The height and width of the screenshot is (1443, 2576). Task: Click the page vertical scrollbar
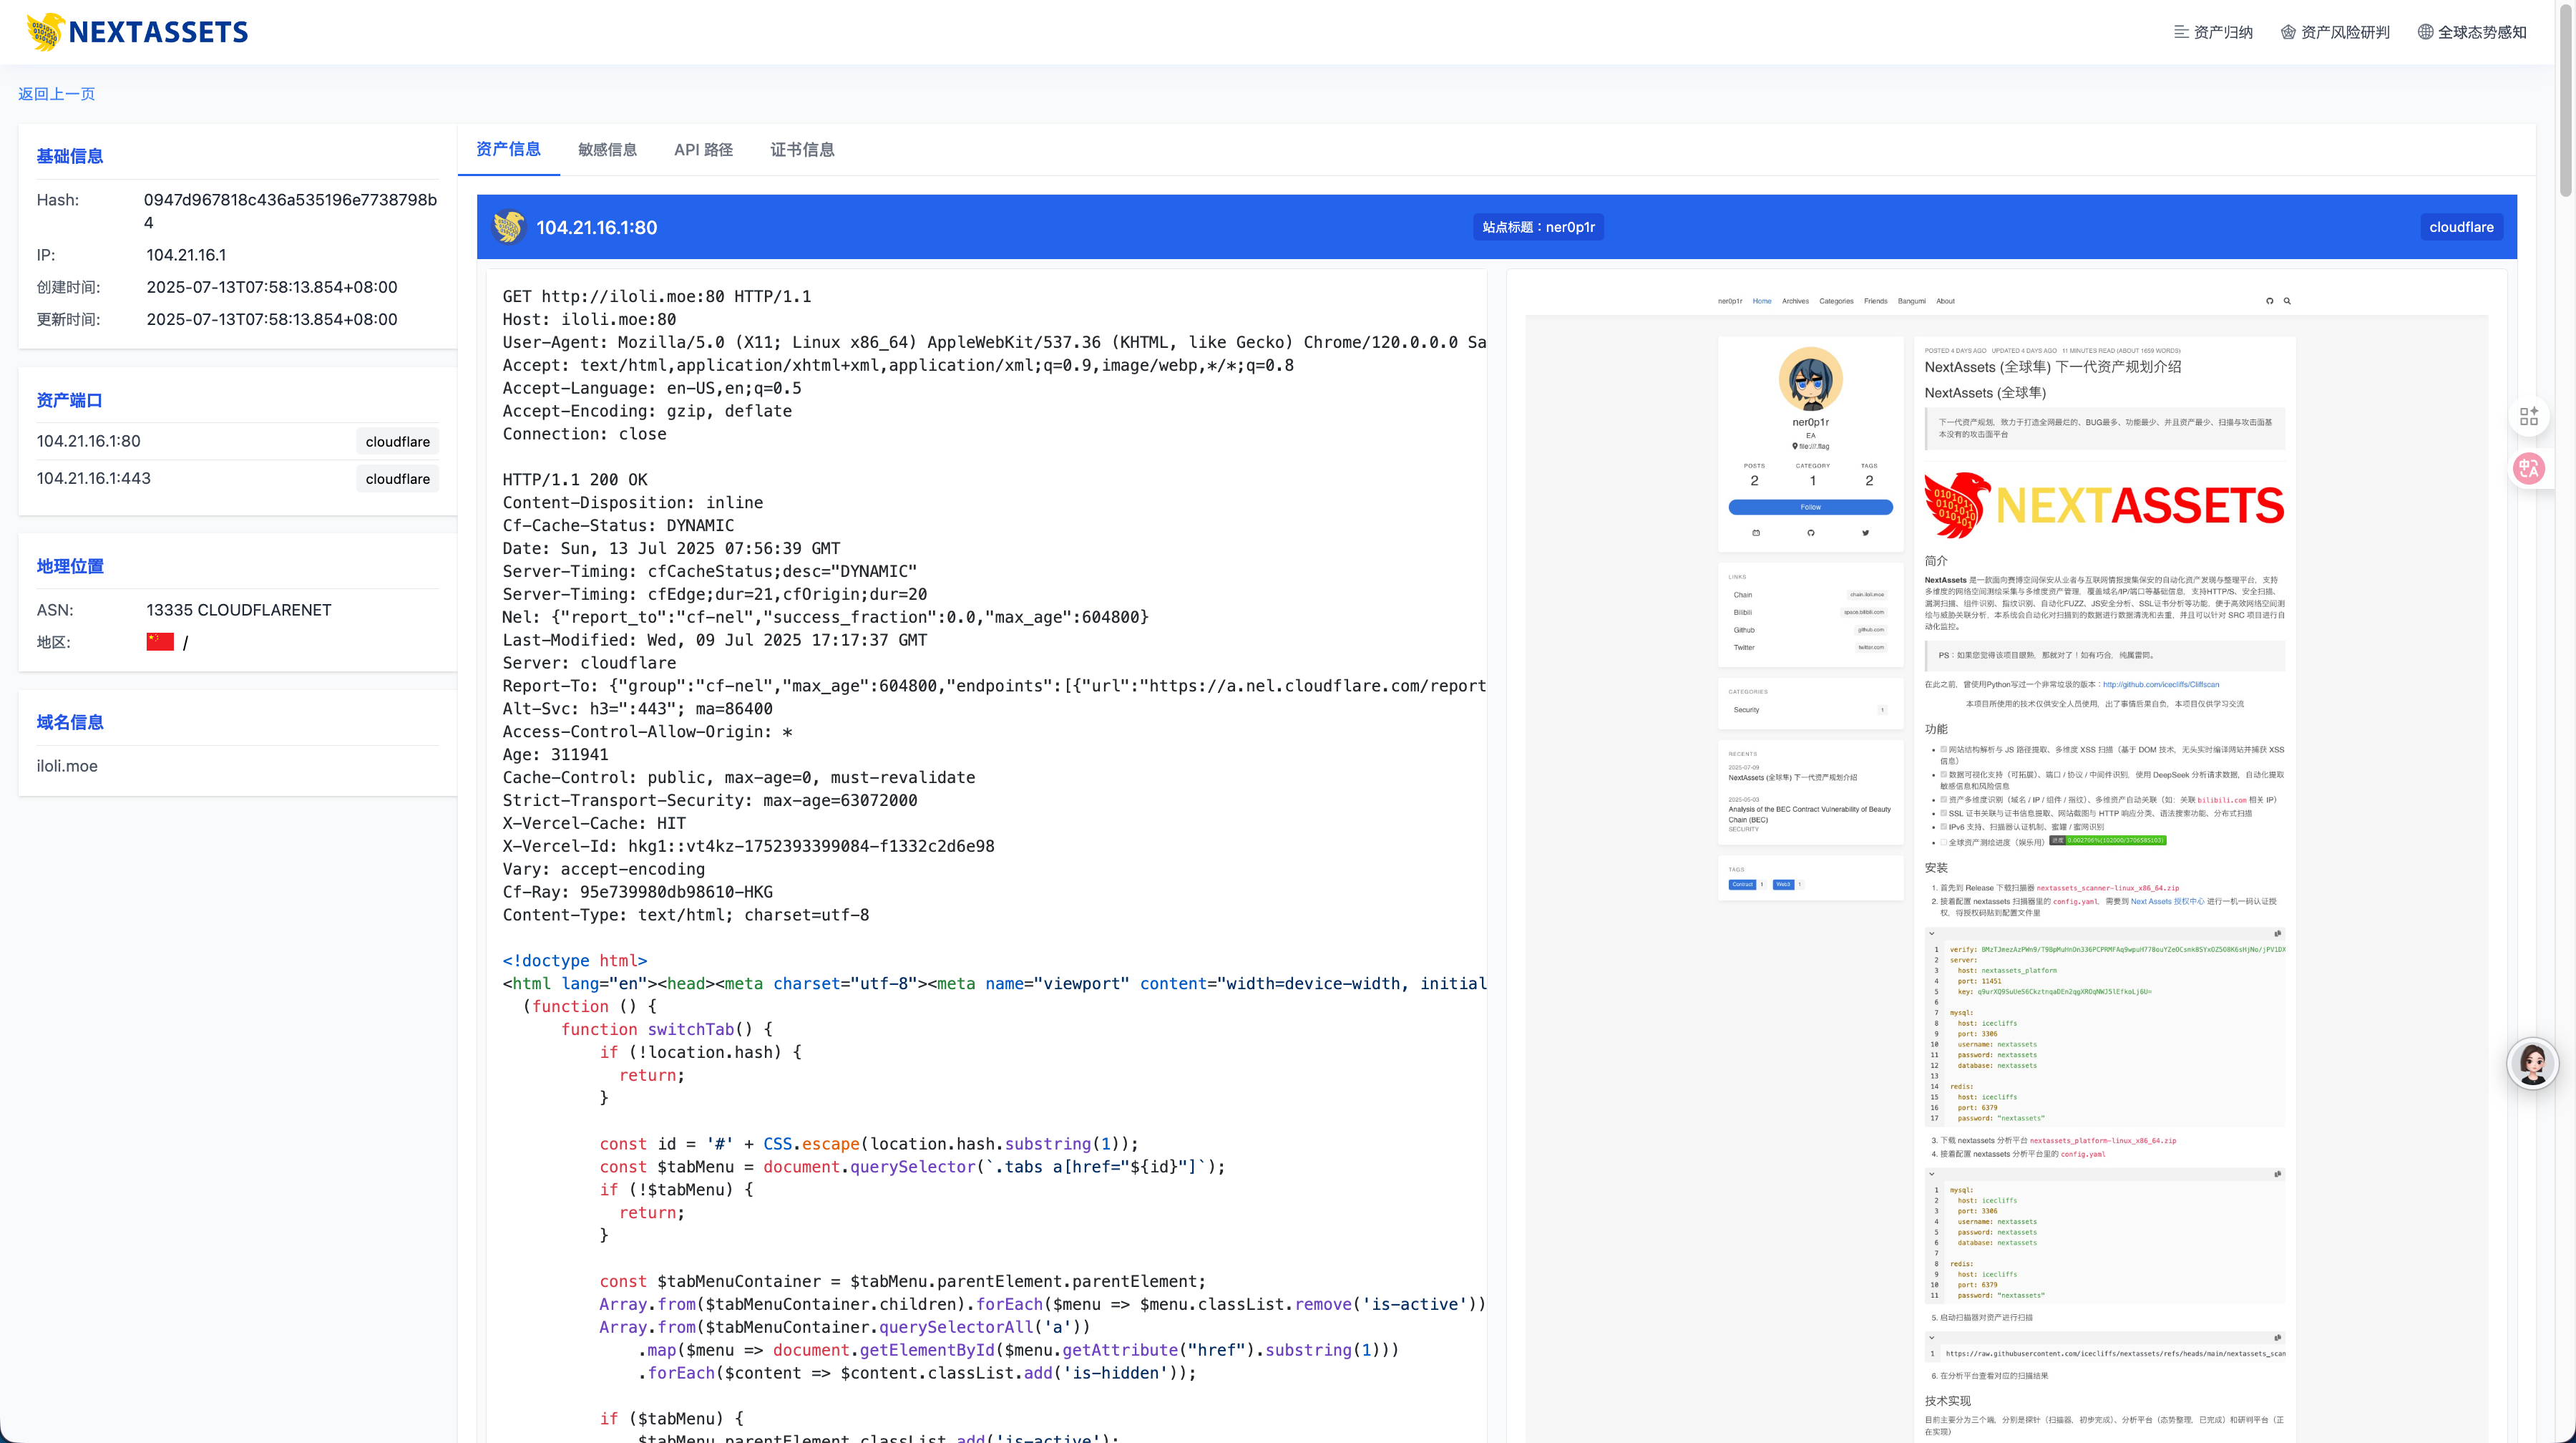(x=2566, y=100)
